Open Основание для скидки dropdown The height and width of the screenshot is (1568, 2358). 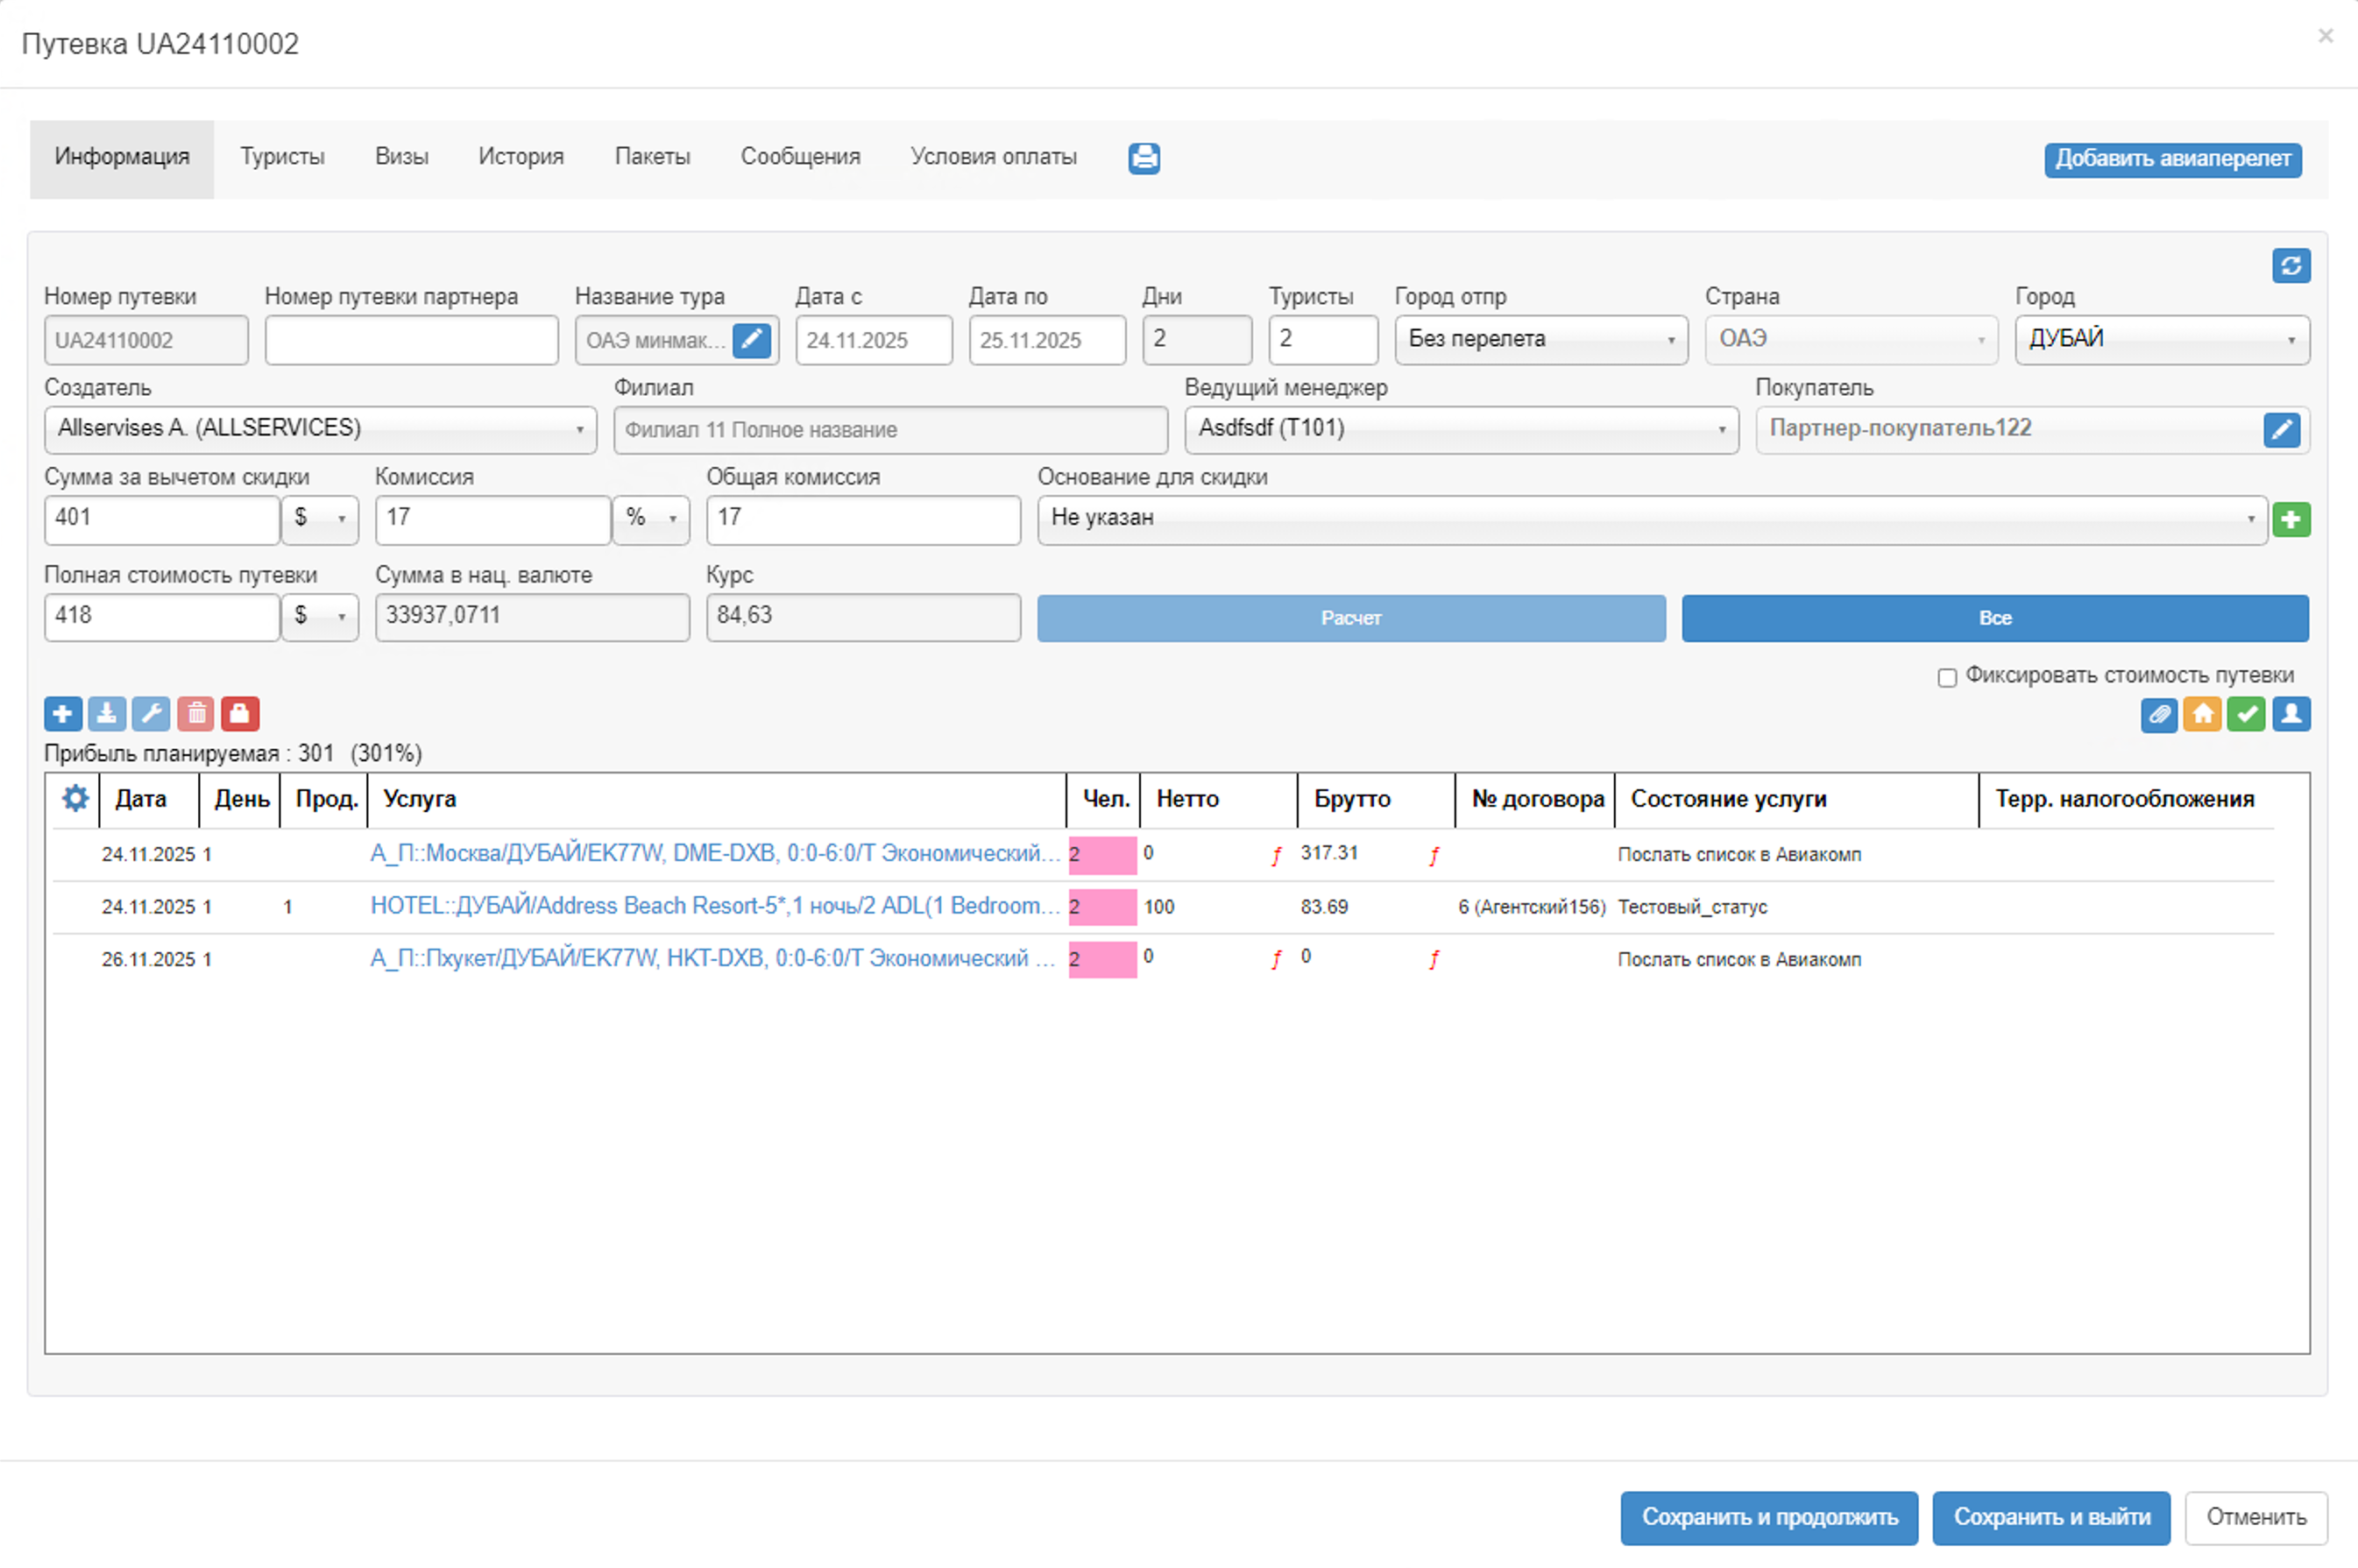1651,519
